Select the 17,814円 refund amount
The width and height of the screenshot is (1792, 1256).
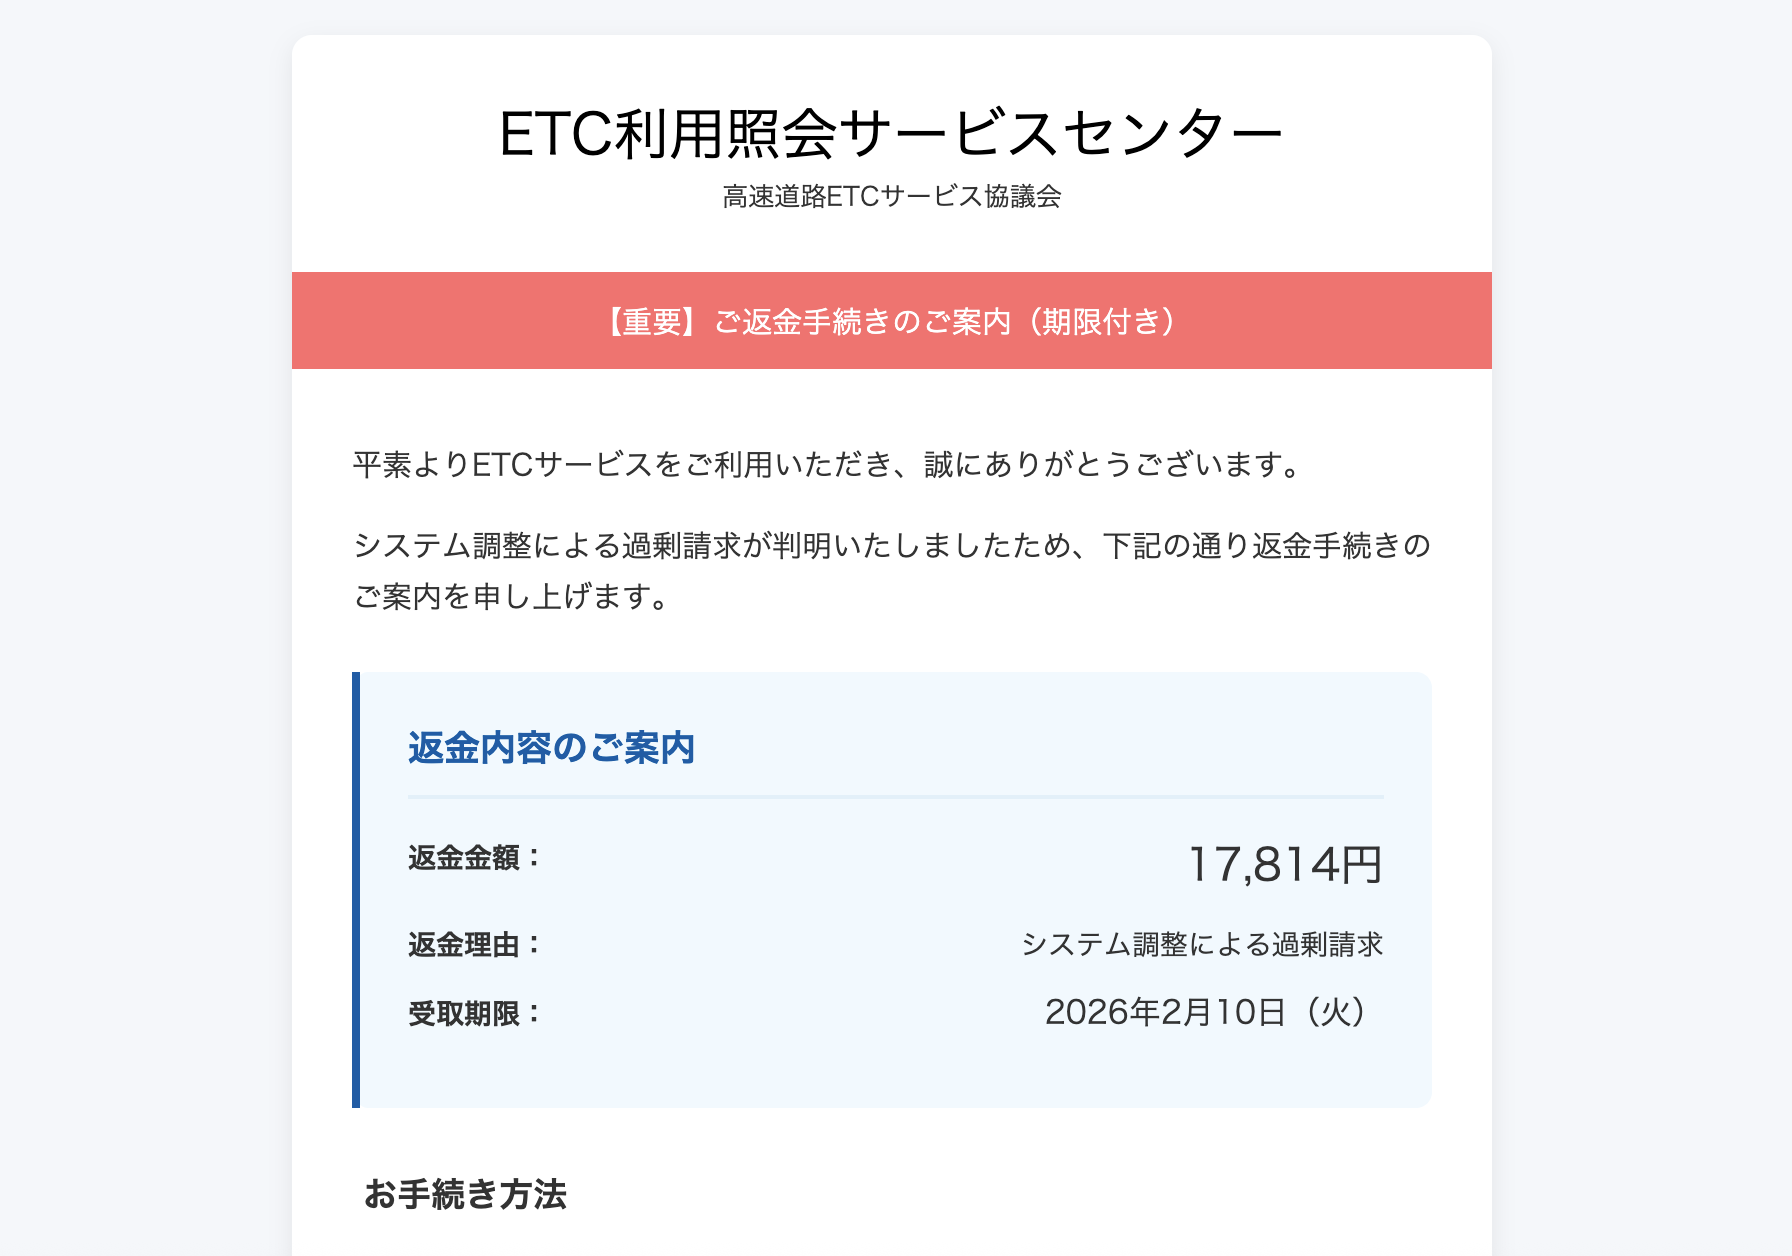(x=1284, y=865)
